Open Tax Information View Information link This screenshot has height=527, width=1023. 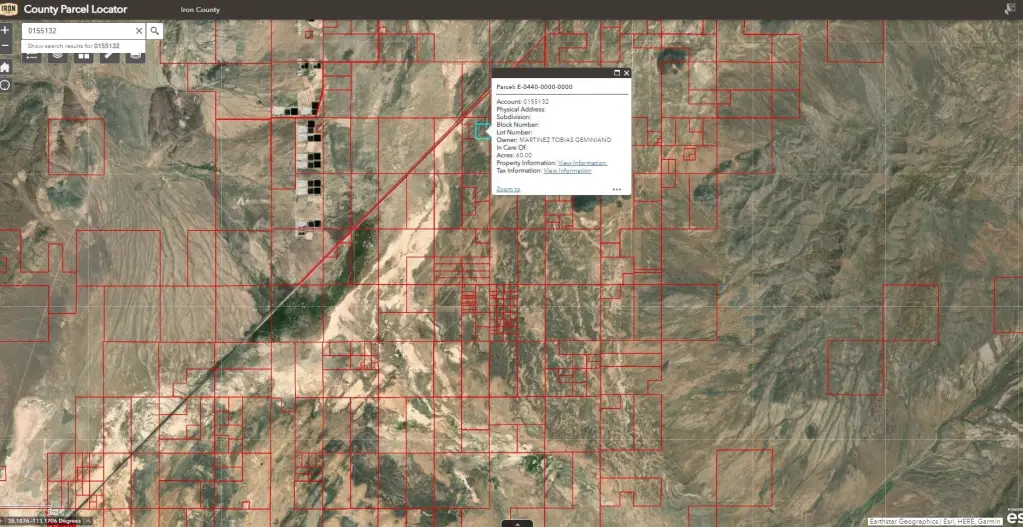pos(567,171)
